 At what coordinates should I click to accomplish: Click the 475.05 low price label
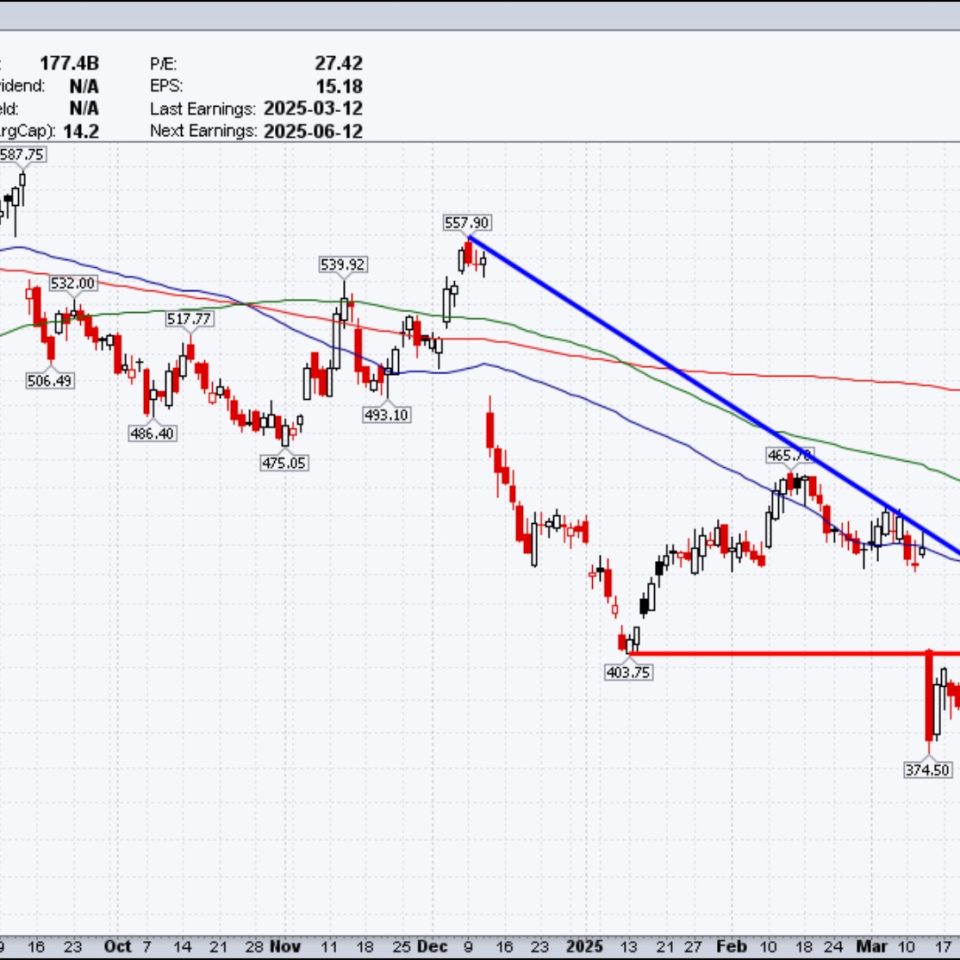pos(284,462)
